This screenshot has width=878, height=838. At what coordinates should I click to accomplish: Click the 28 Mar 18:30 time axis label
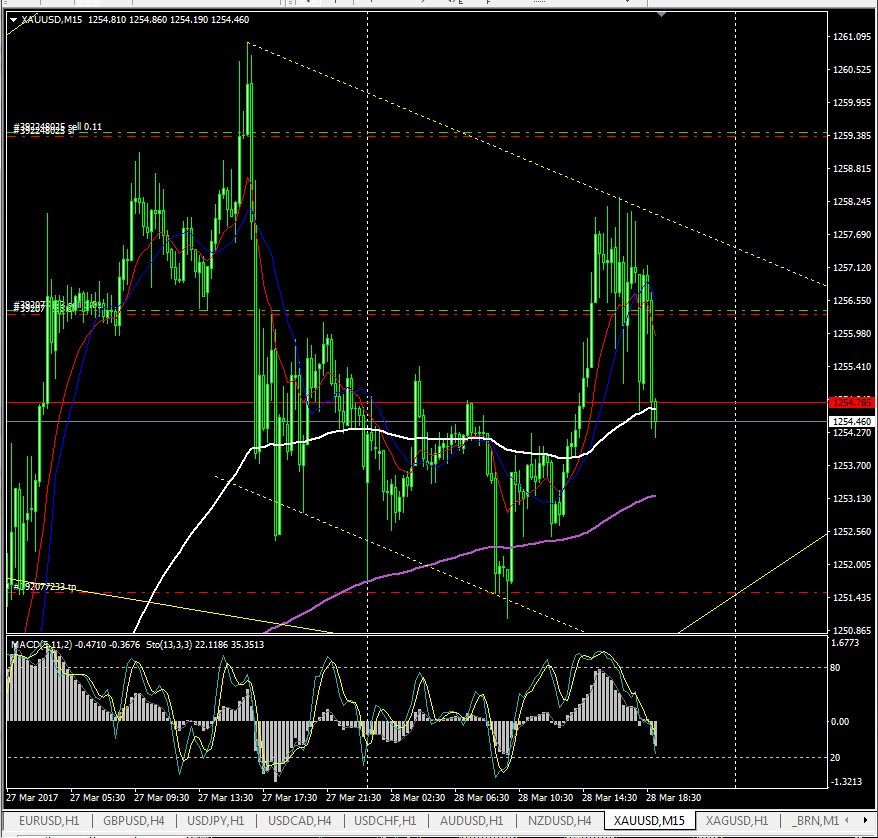coord(674,798)
